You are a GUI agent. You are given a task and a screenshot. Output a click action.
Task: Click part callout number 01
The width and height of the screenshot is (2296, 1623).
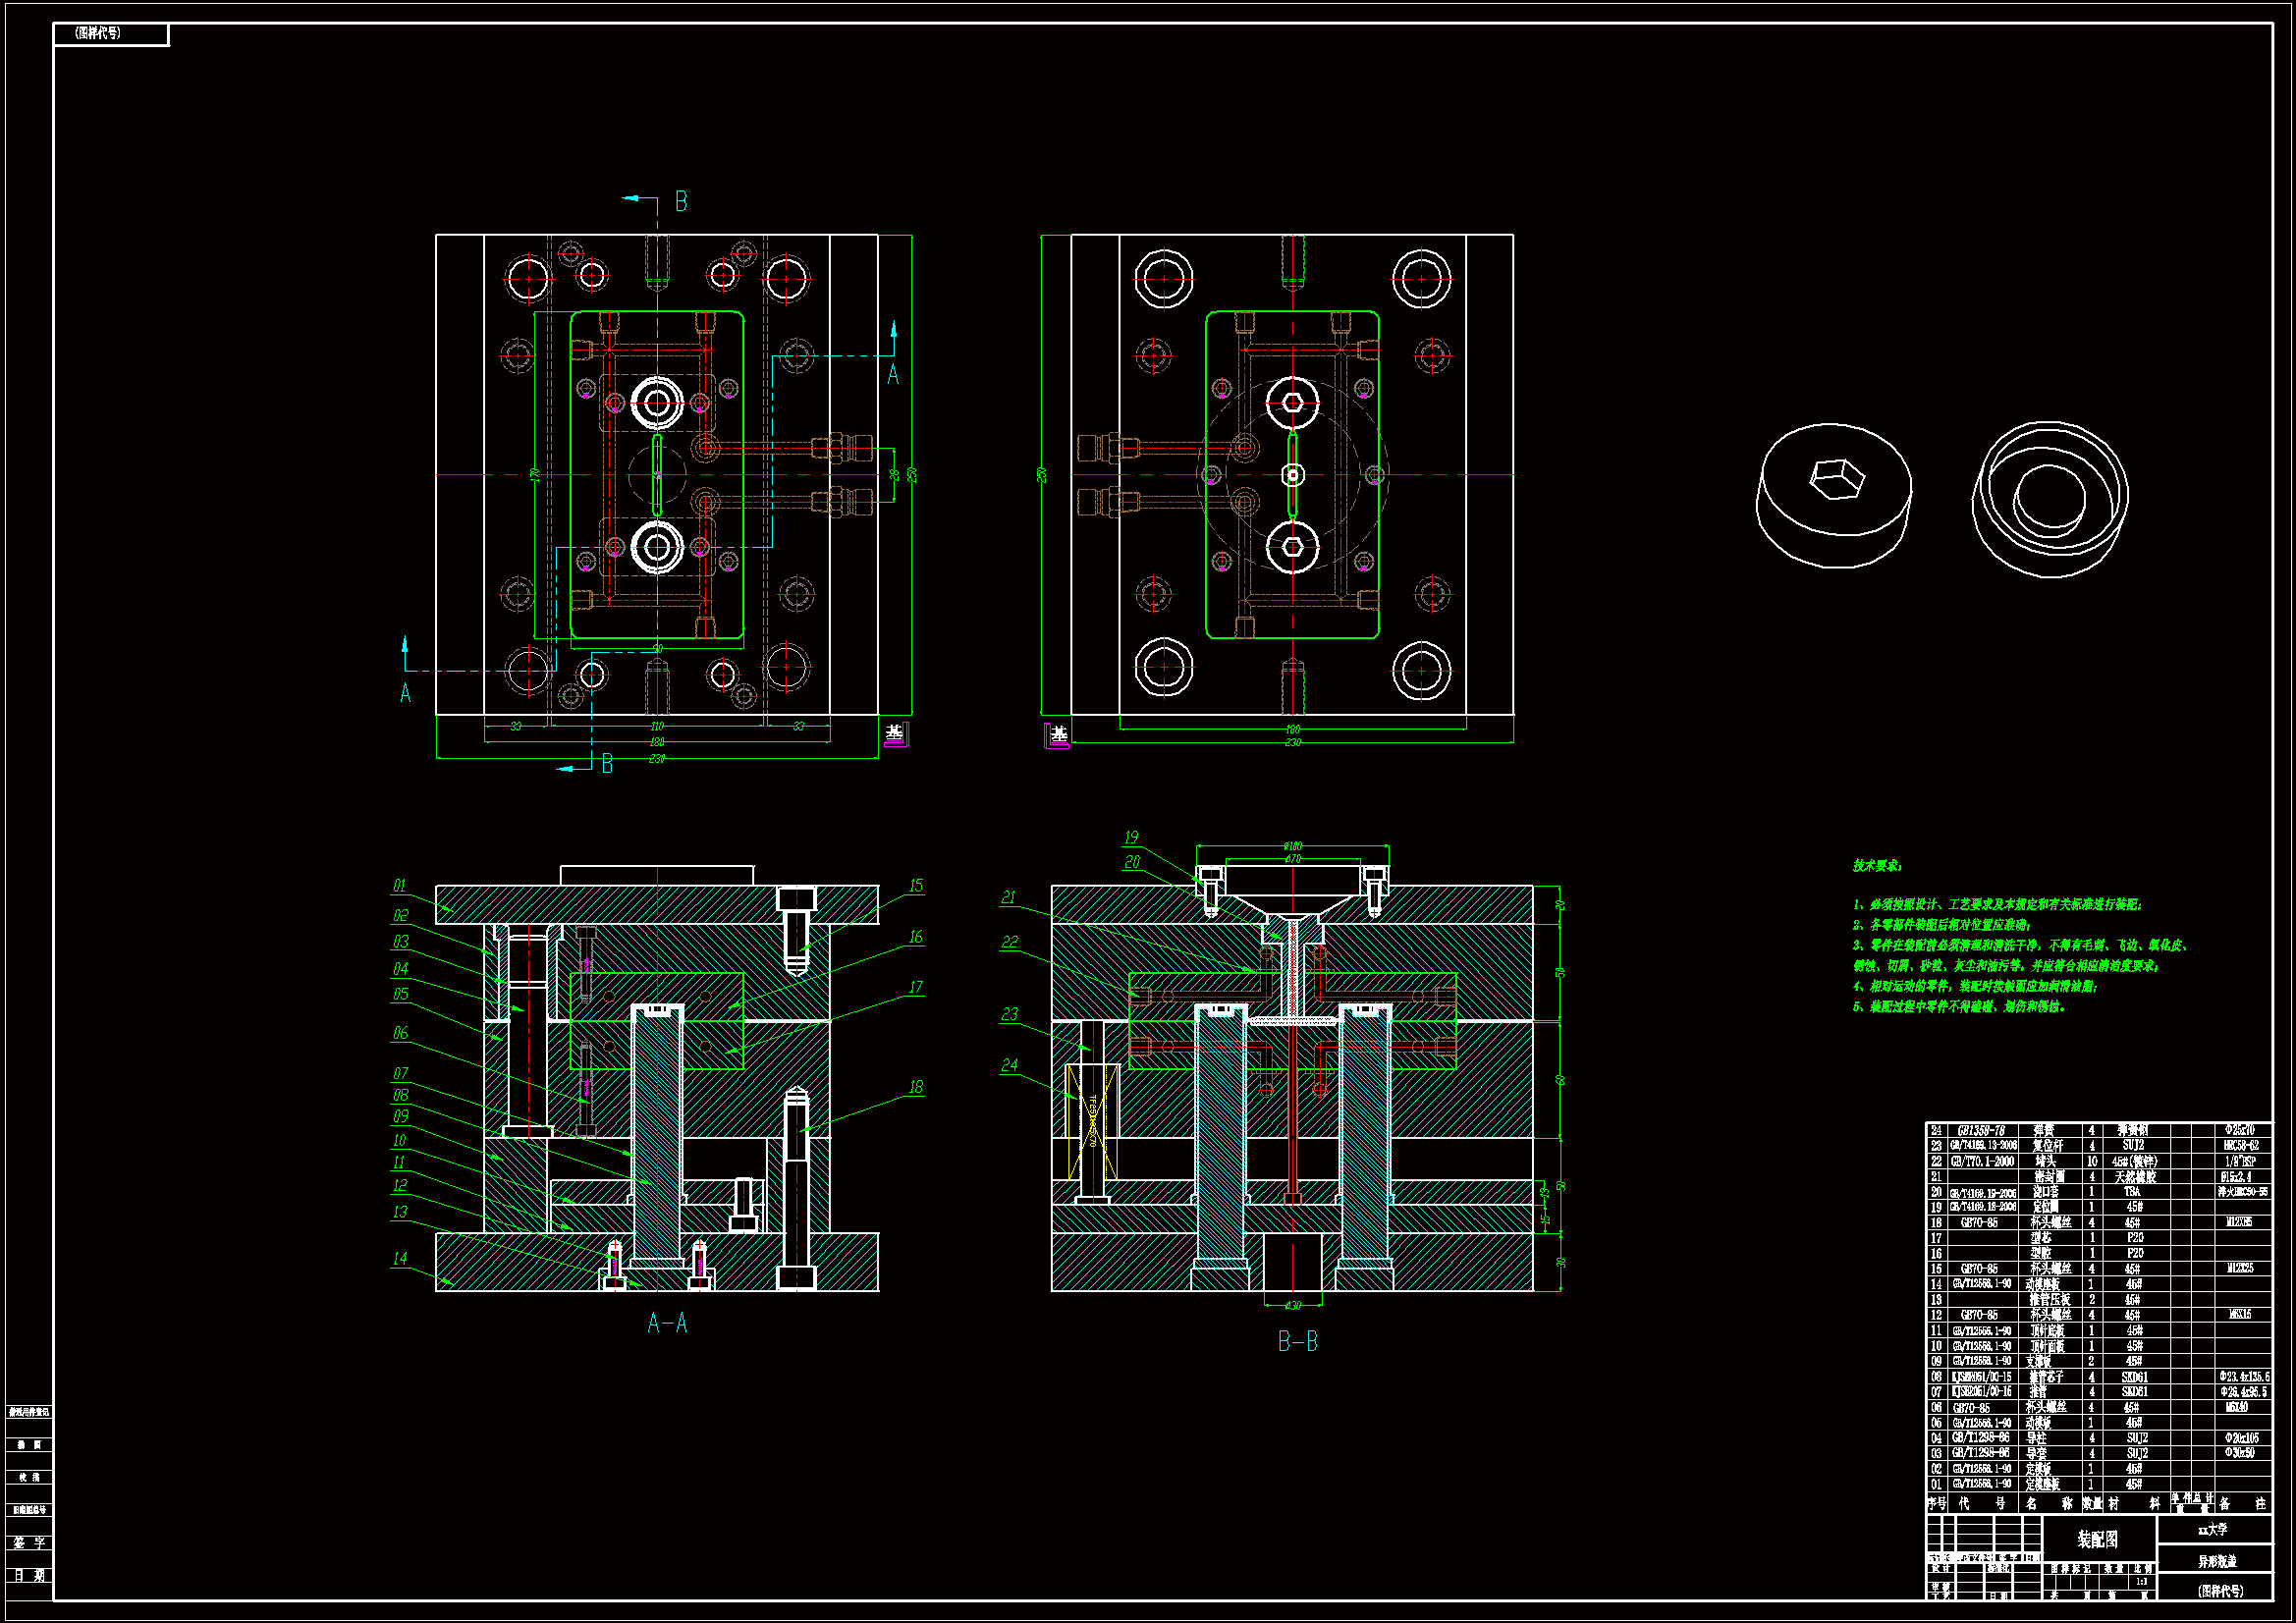(x=400, y=885)
